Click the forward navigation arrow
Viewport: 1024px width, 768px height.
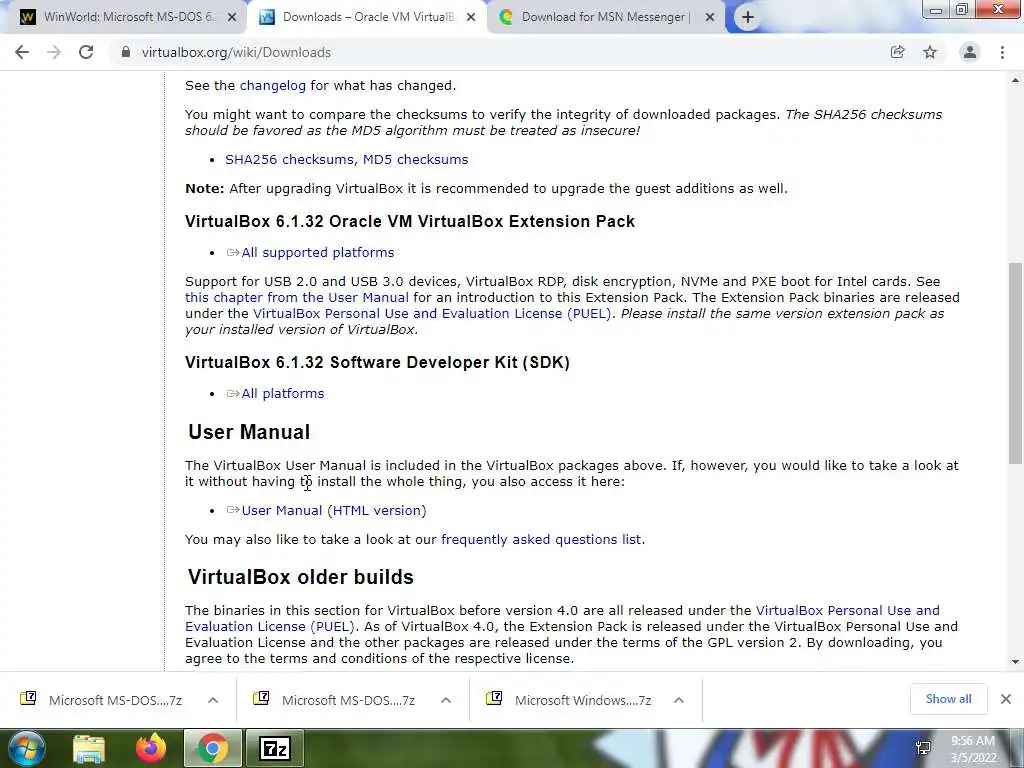[54, 52]
